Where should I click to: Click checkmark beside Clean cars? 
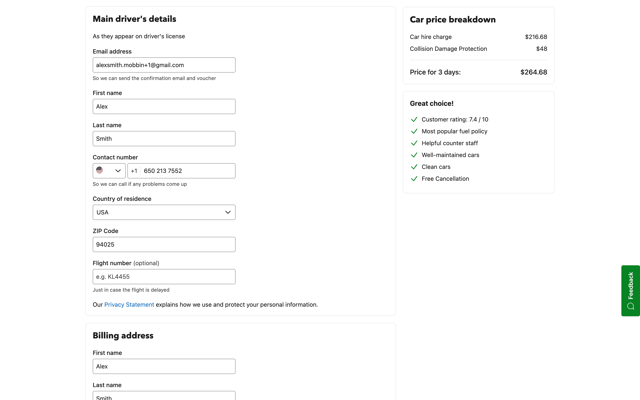[414, 167]
